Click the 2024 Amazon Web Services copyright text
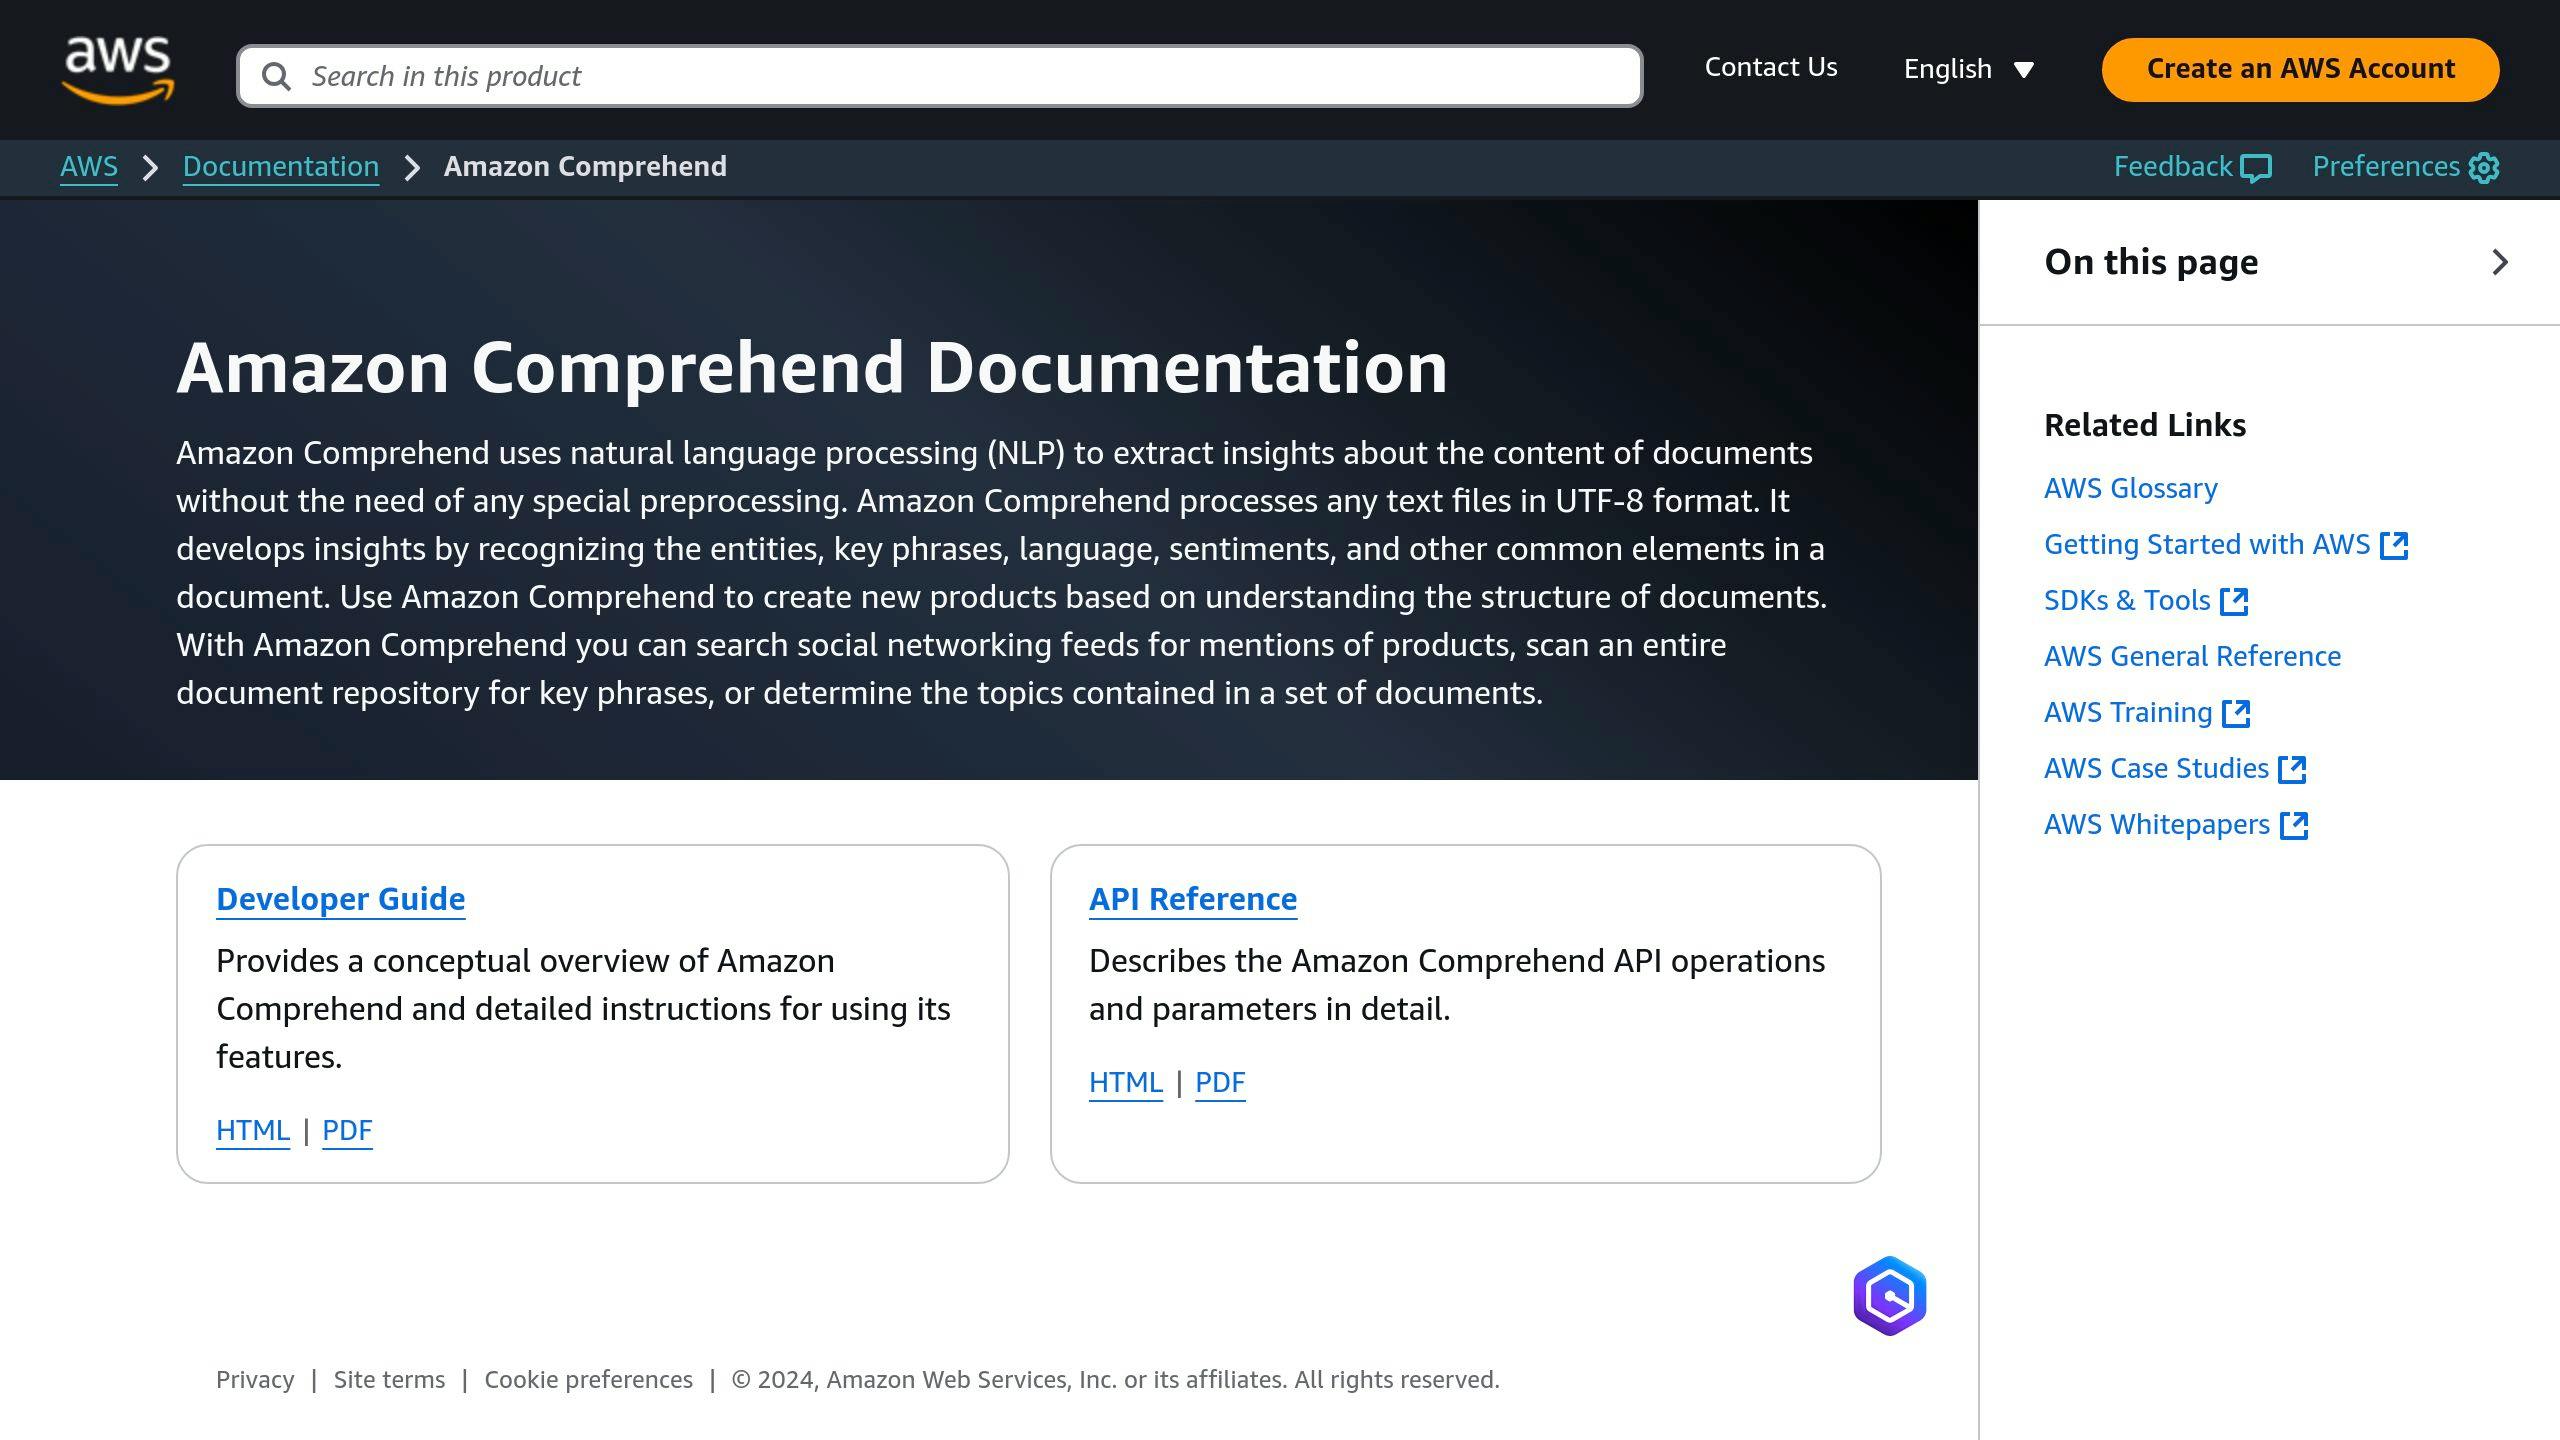The width and height of the screenshot is (2560, 1440). (1116, 1380)
